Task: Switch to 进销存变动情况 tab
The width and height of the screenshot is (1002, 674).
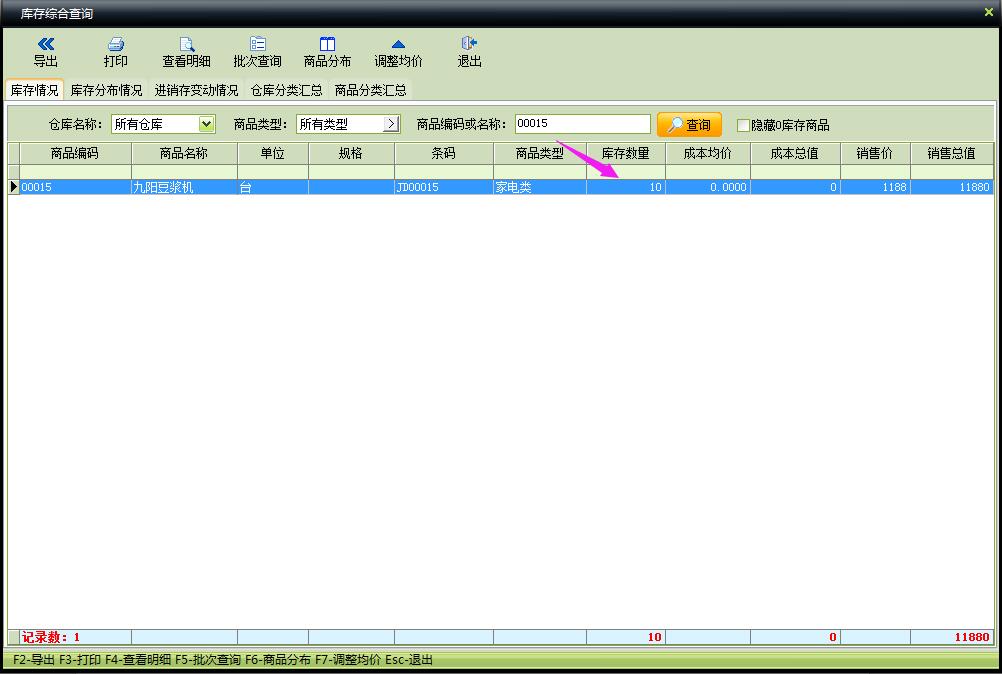Action: coord(196,90)
